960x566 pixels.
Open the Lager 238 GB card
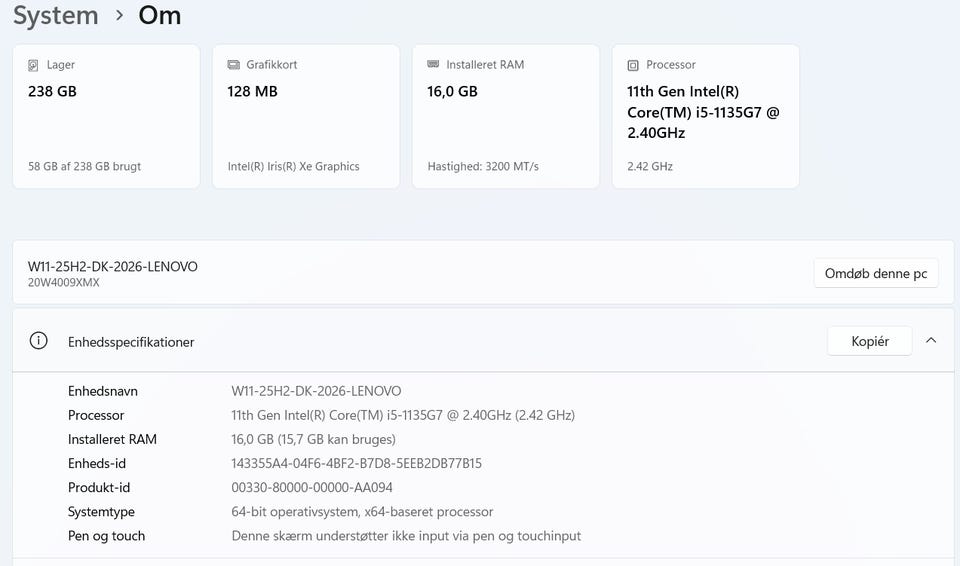pos(106,116)
